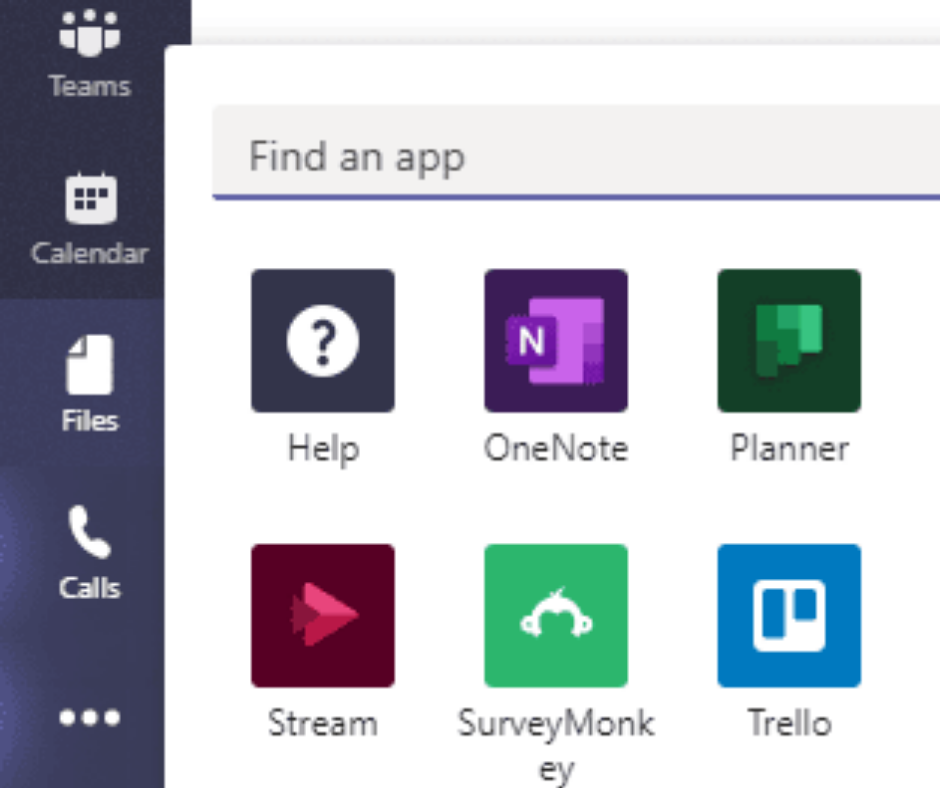Click the OneNote label text
Viewport: 940px width, 788px height.
pos(556,448)
